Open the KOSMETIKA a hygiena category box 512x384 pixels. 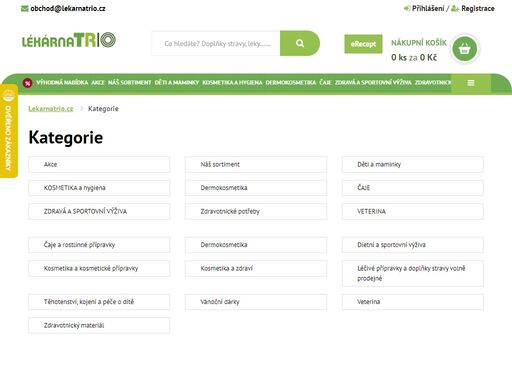pyautogui.click(x=99, y=188)
